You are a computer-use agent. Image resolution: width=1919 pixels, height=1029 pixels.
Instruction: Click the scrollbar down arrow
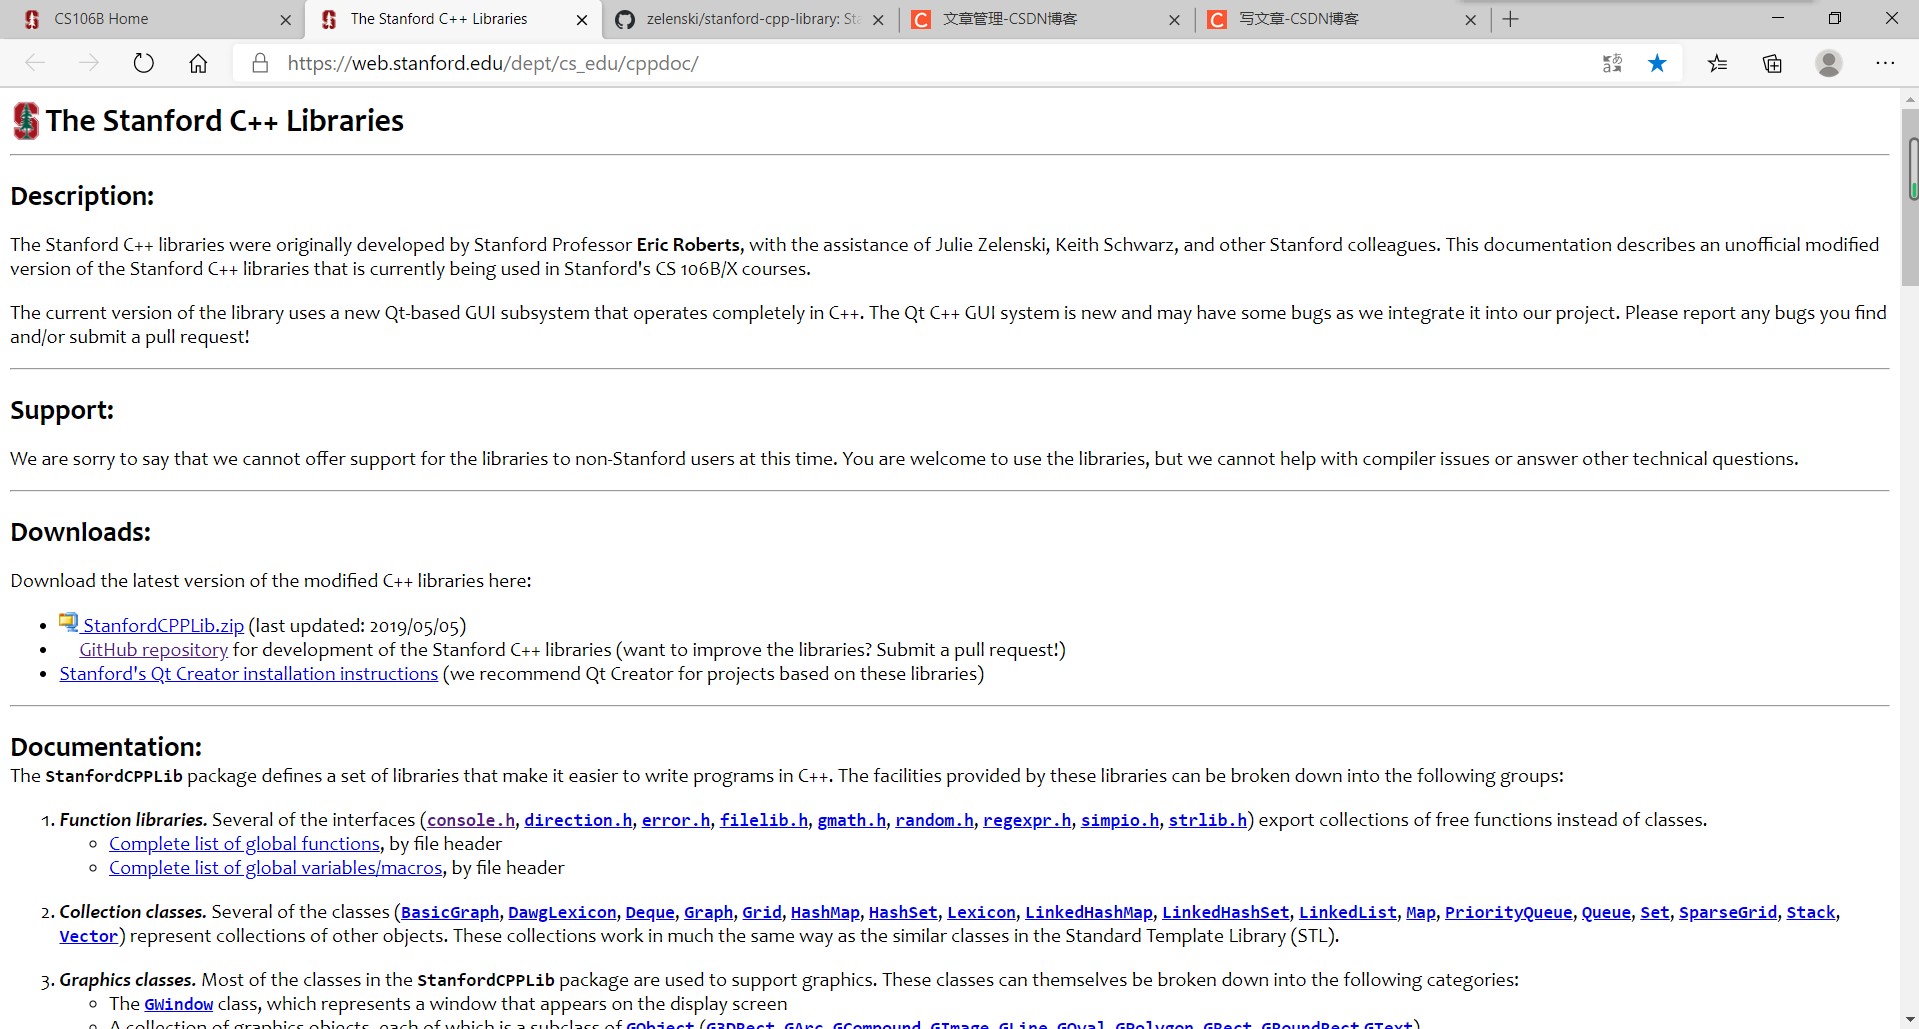[1910, 1020]
